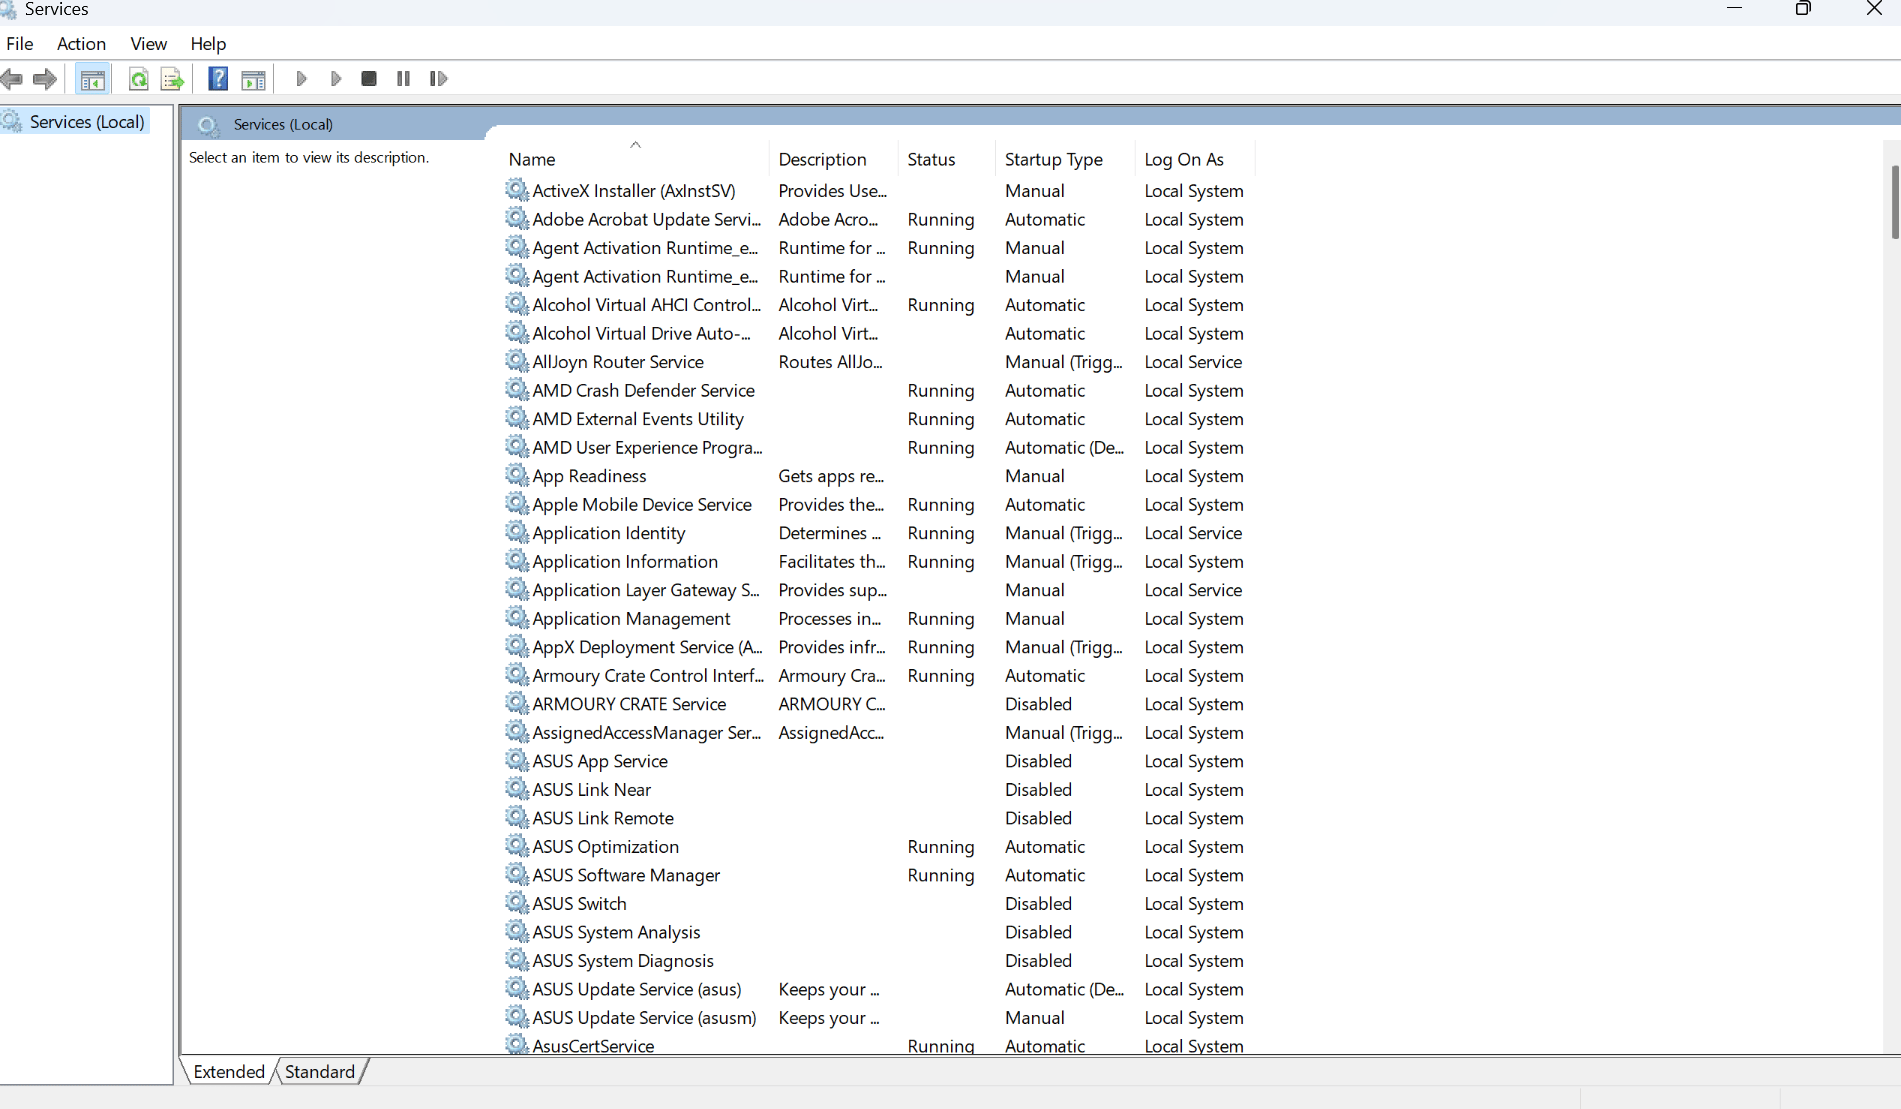Open the Action menu
This screenshot has width=1901, height=1109.
(81, 44)
